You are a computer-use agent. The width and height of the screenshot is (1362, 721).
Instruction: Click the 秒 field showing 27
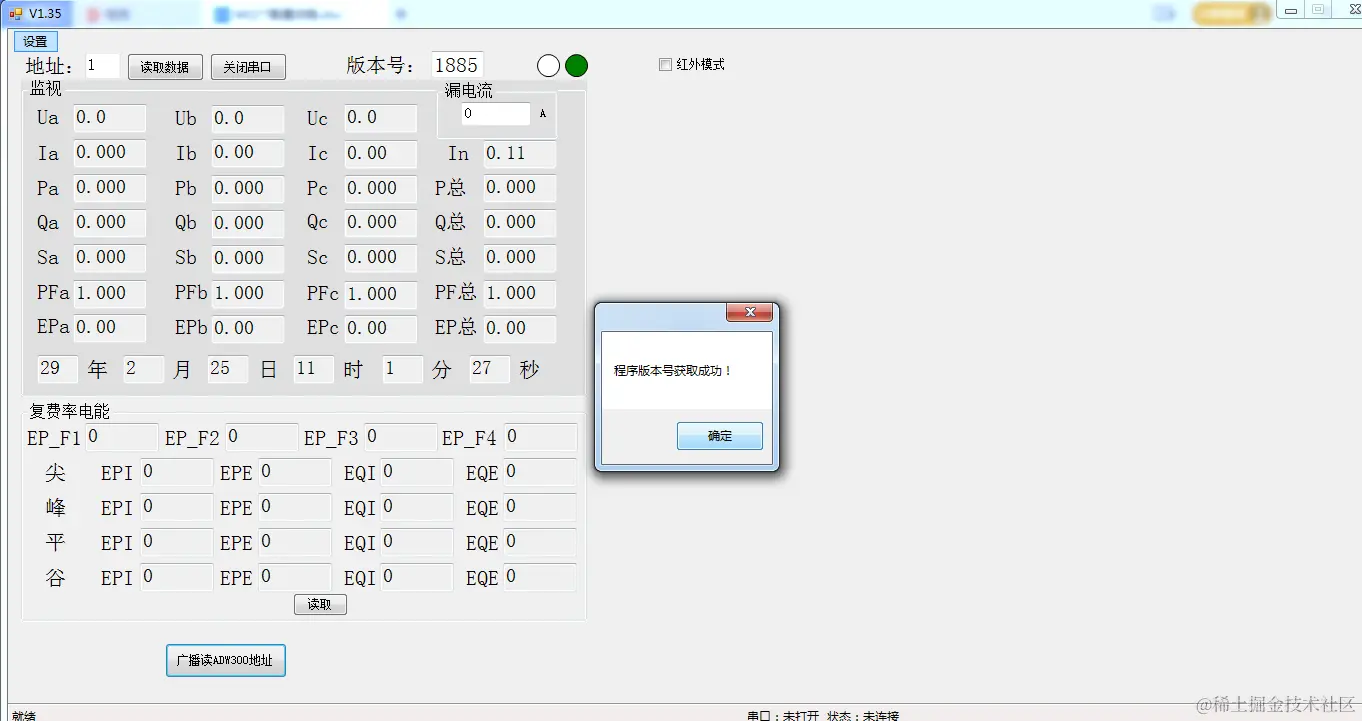coord(490,369)
